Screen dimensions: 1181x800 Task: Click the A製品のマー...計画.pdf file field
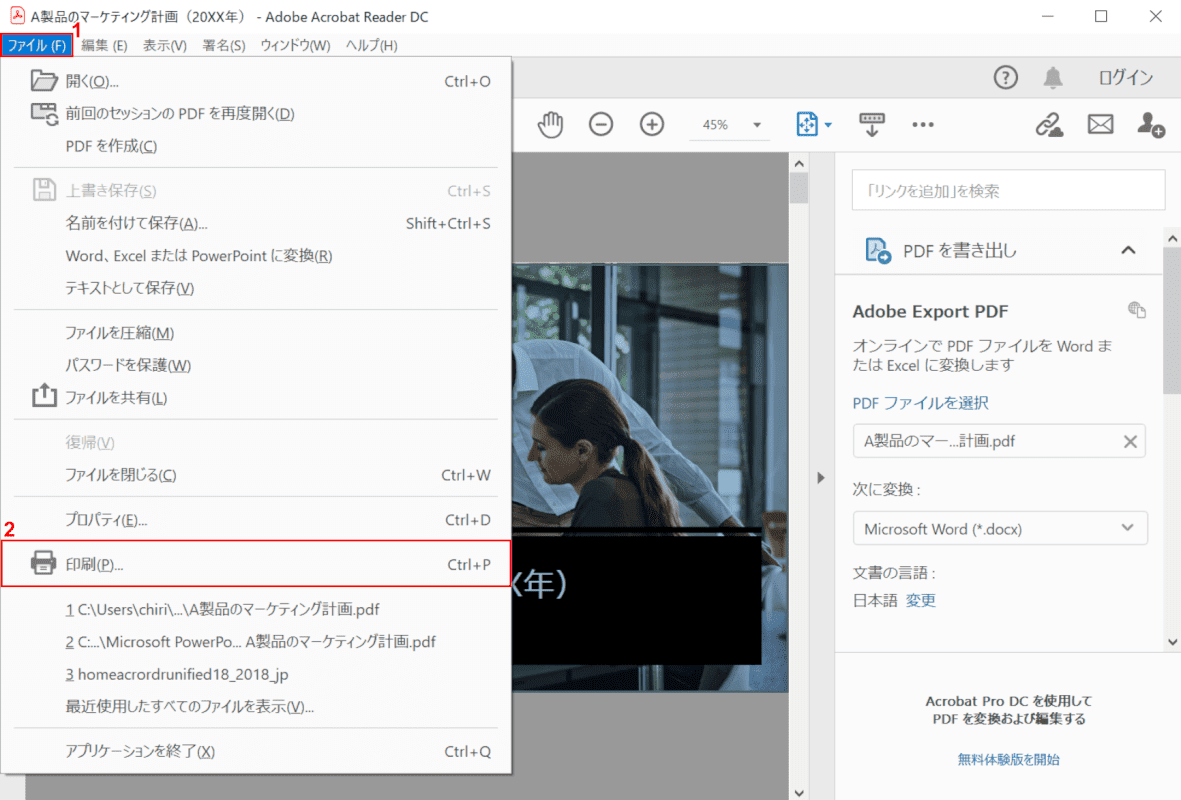click(x=999, y=441)
